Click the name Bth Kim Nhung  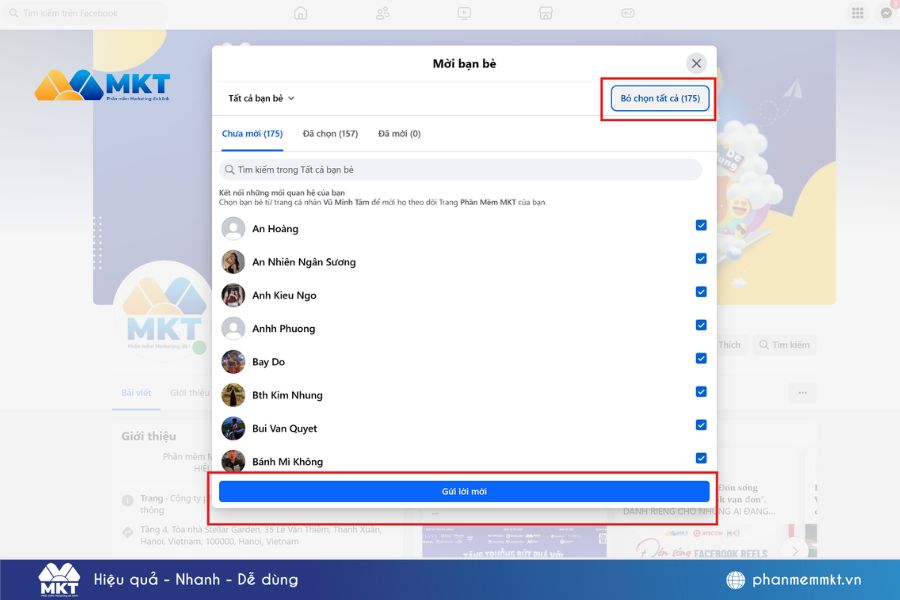288,395
